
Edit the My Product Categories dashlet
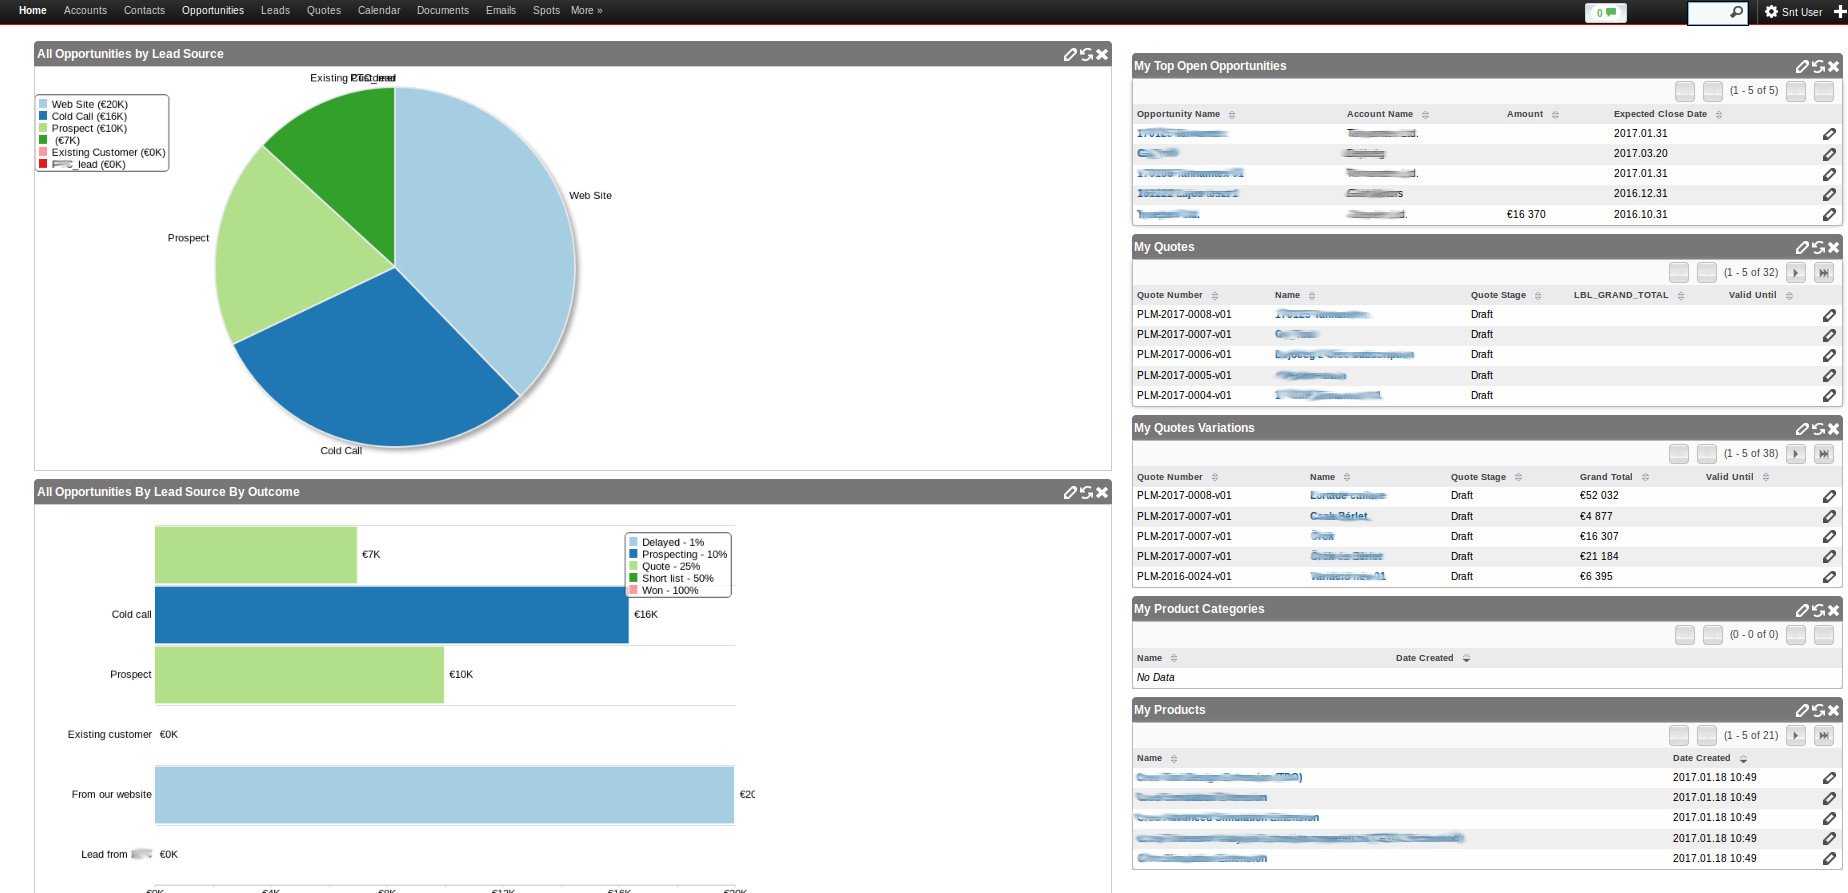[x=1802, y=610]
